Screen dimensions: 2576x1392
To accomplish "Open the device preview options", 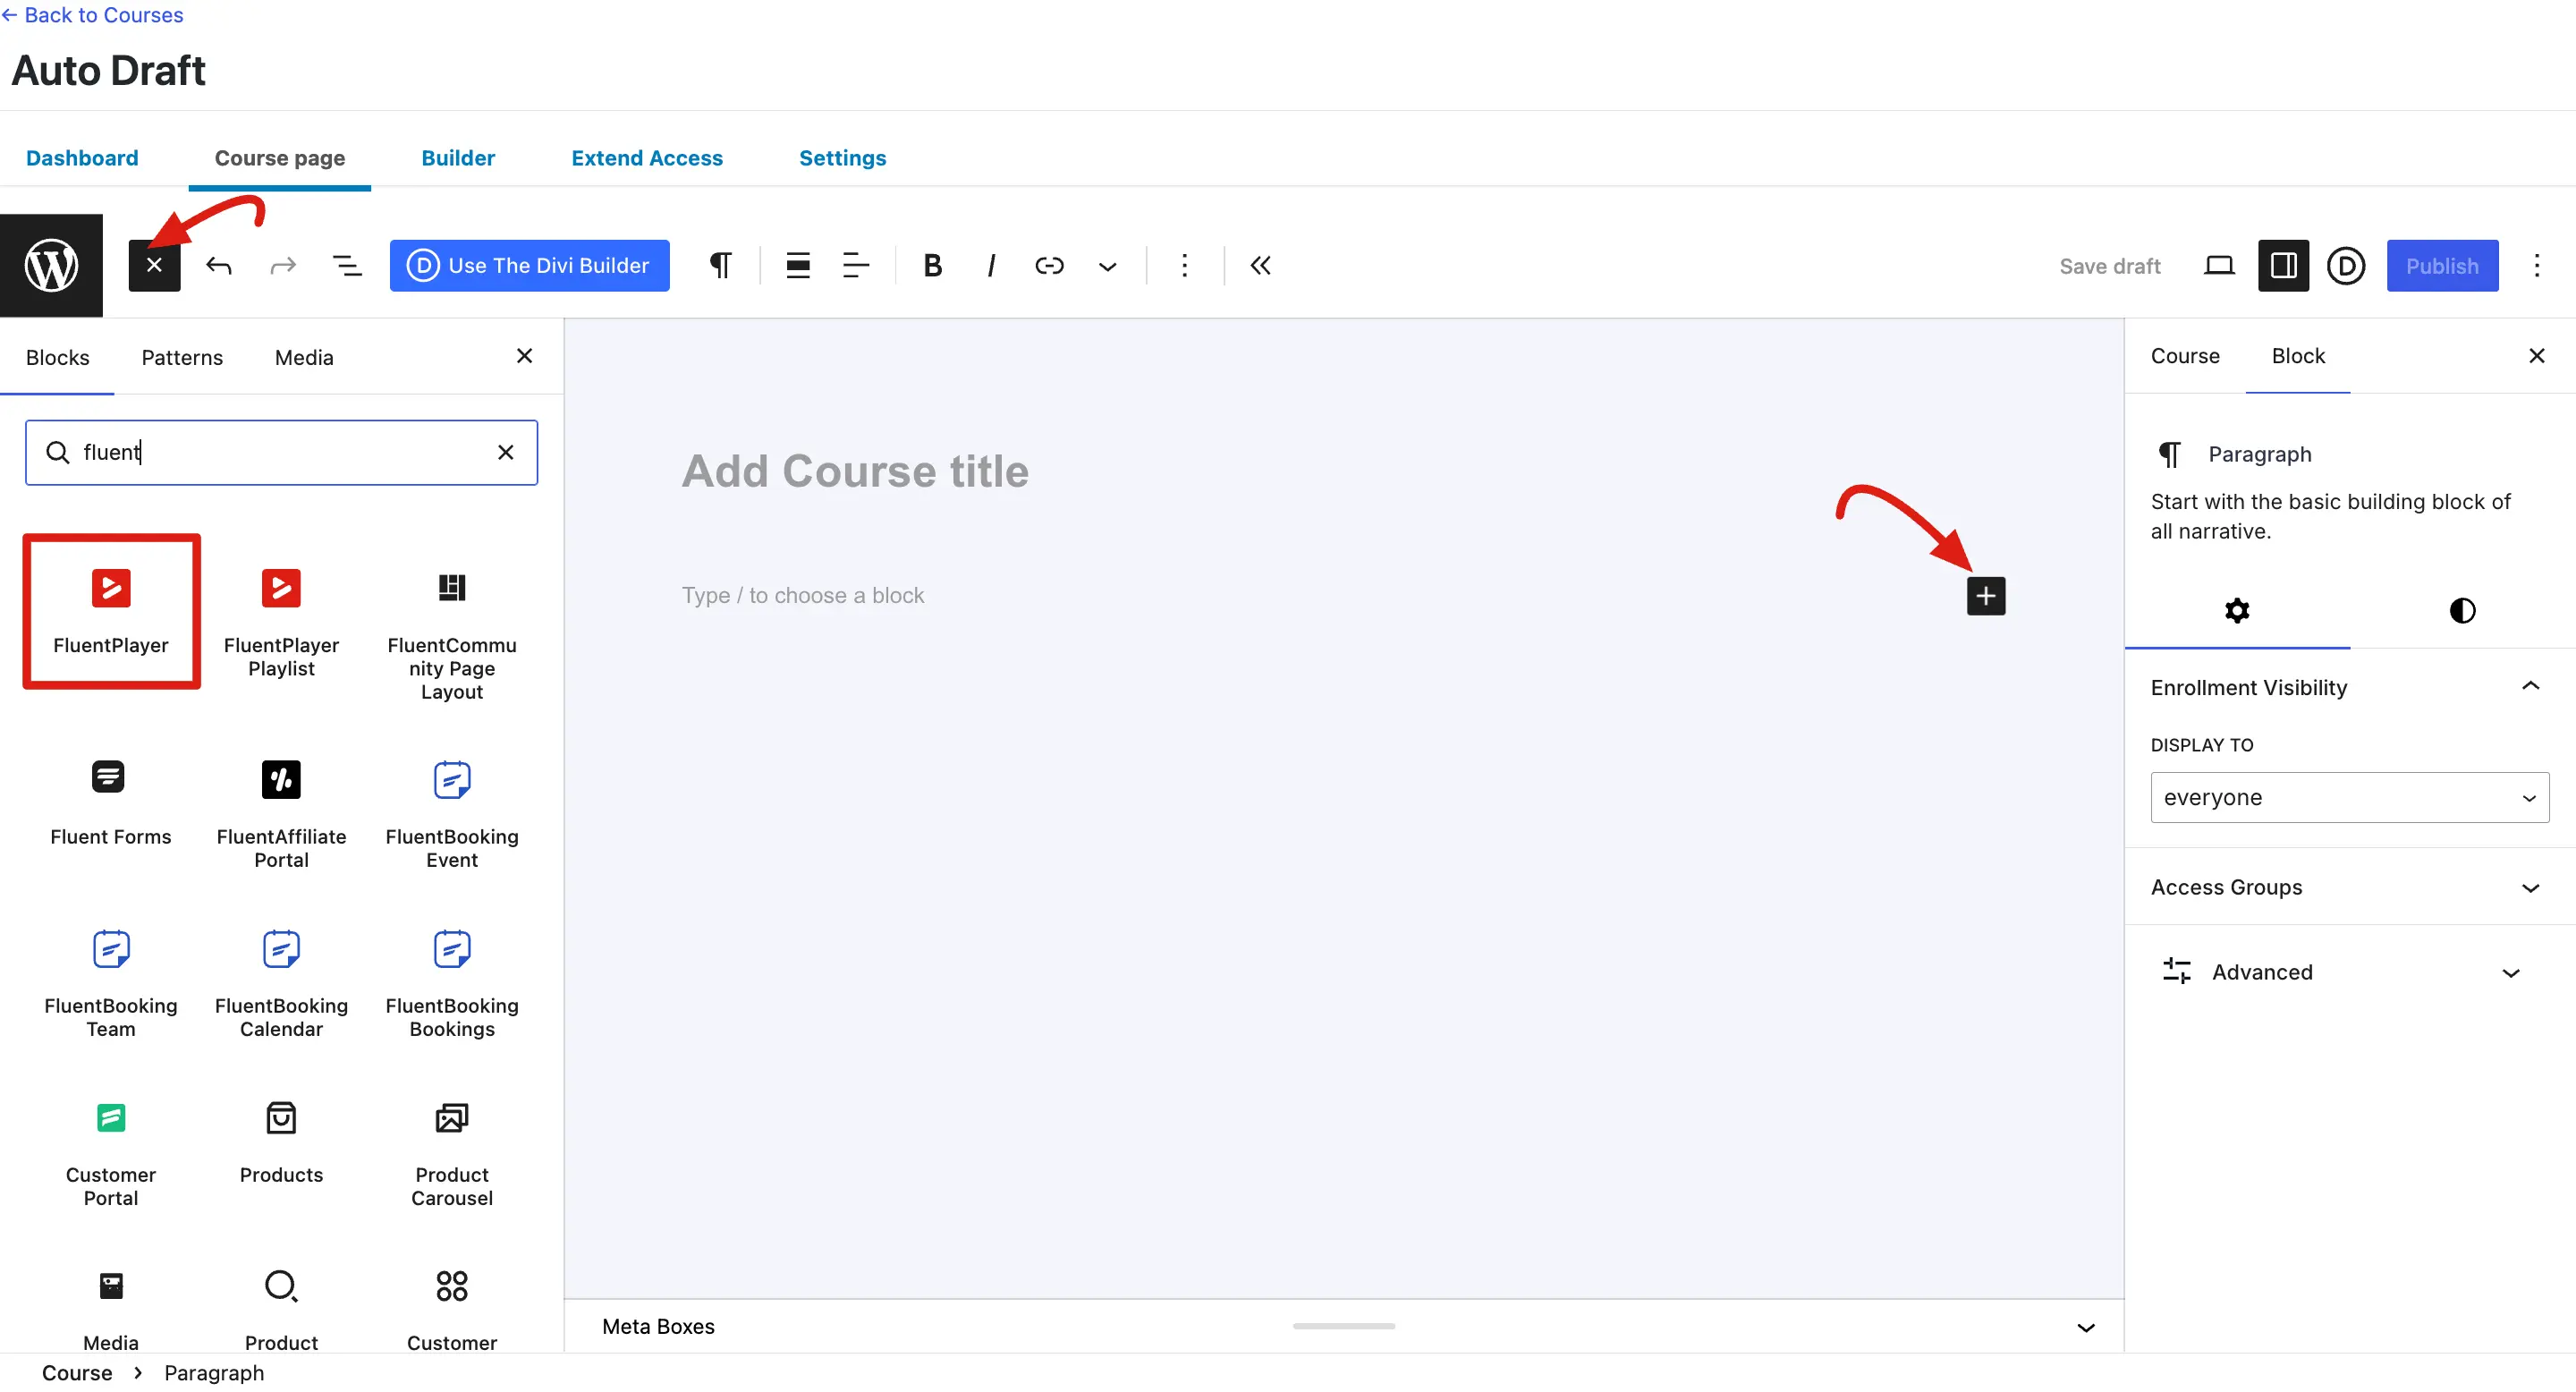I will click(x=2218, y=265).
